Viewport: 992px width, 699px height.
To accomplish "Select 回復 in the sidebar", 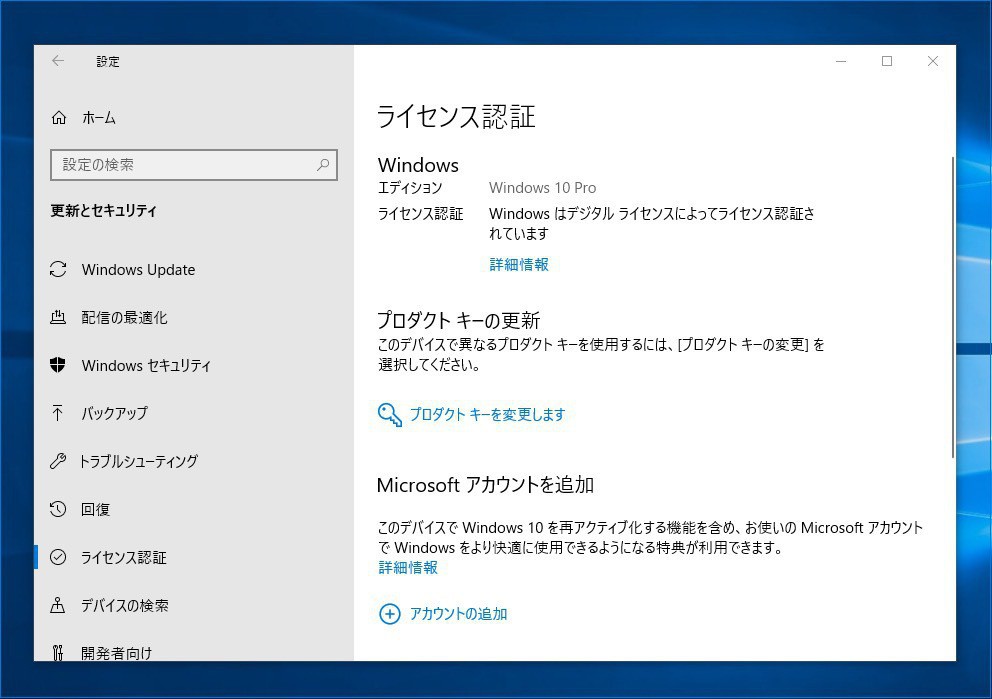I will click(x=194, y=509).
